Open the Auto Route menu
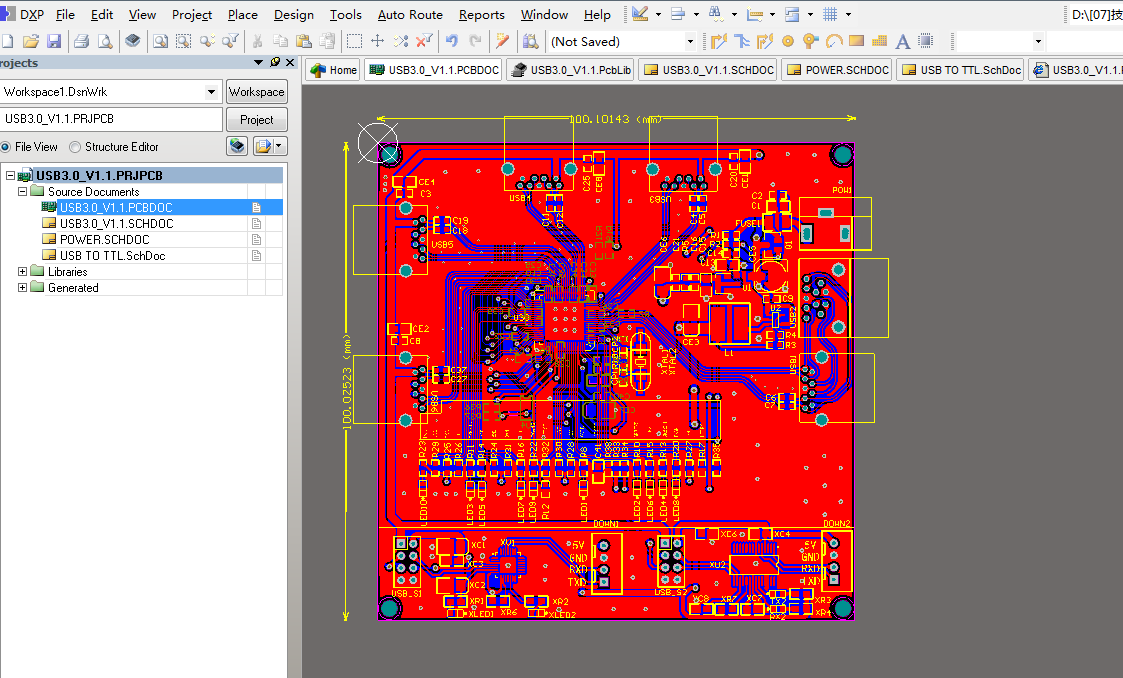1123x678 pixels. [410, 14]
